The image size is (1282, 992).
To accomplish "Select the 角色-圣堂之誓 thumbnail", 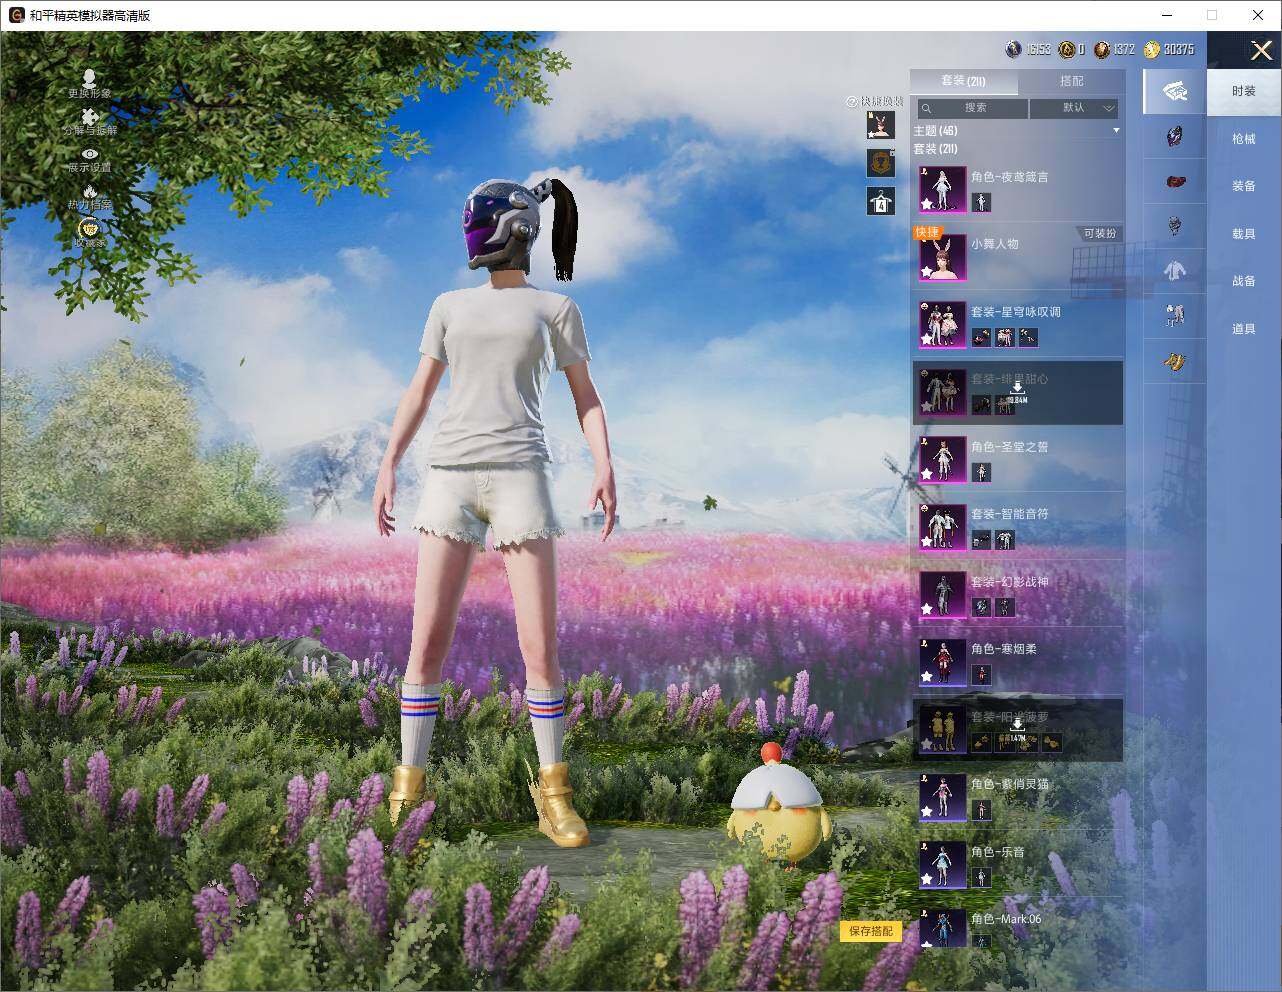I will (x=942, y=459).
